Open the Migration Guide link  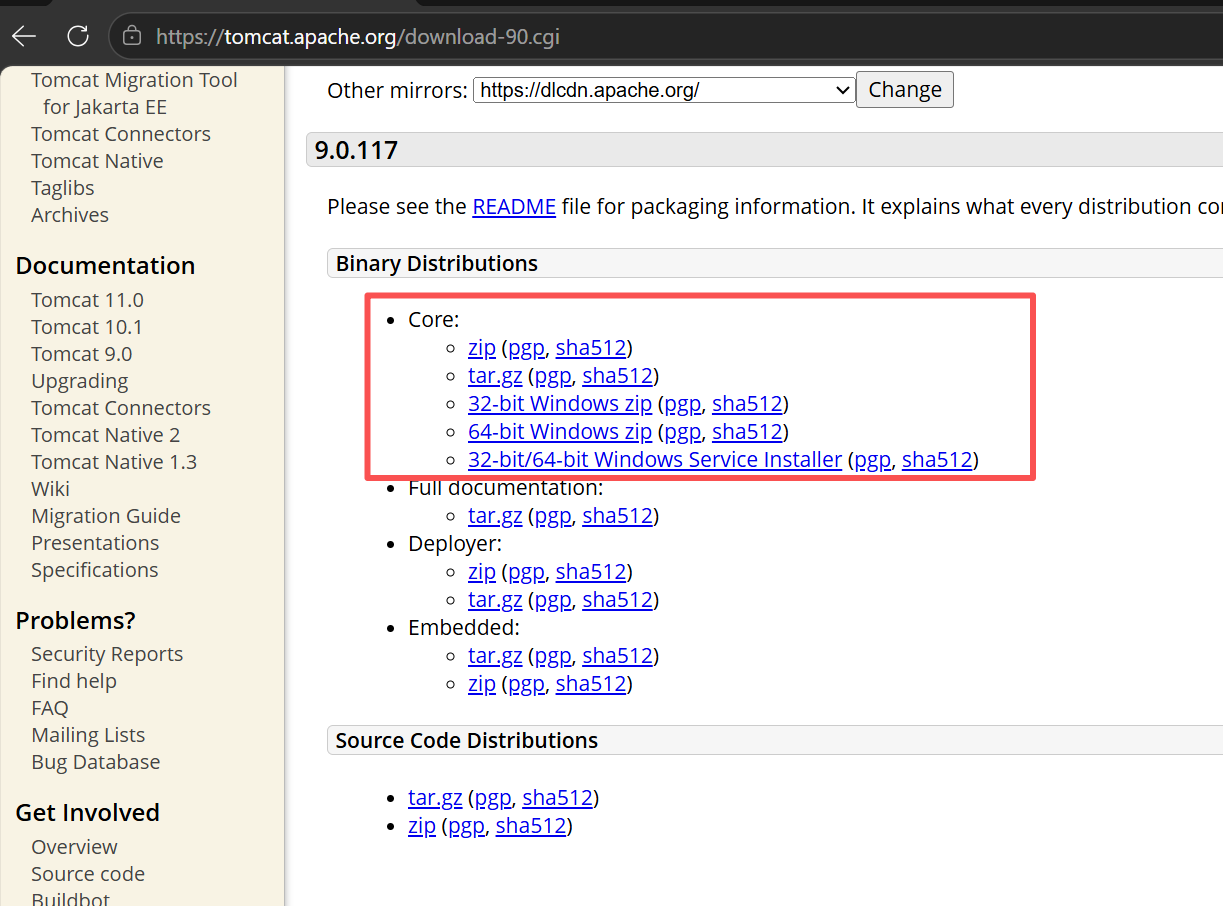[x=106, y=516]
